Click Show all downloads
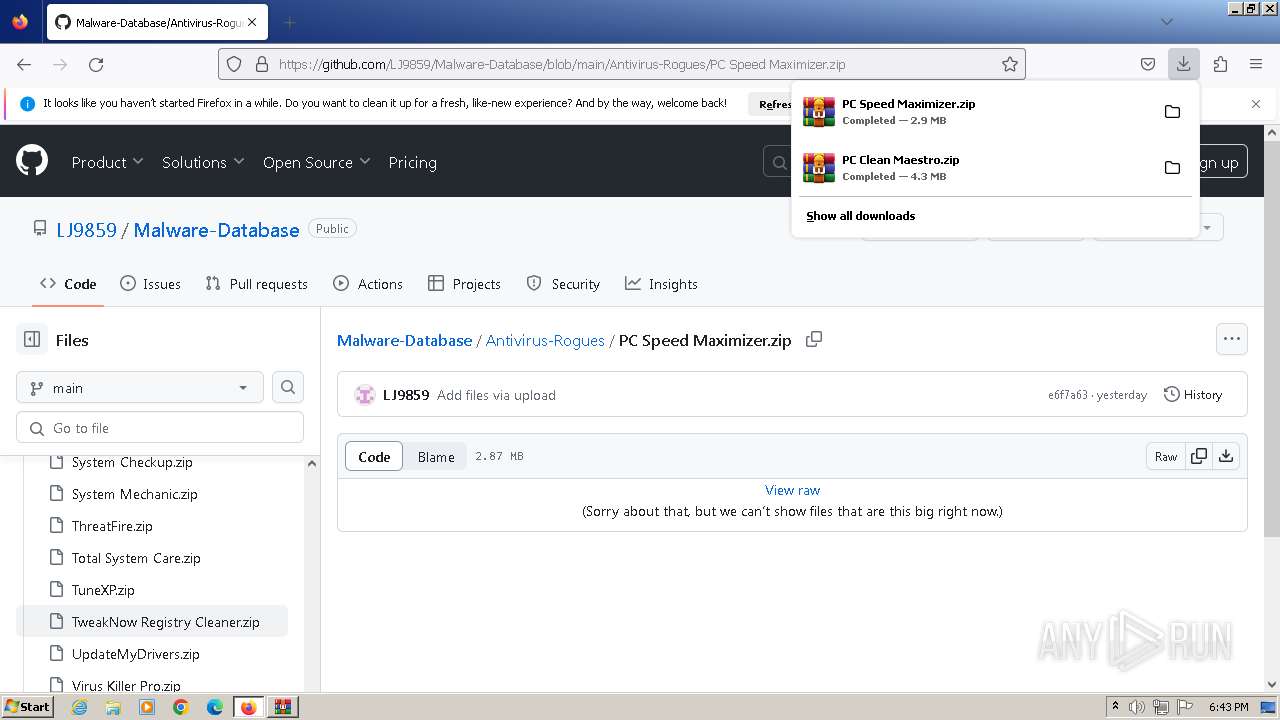The image size is (1280, 720). (860, 216)
